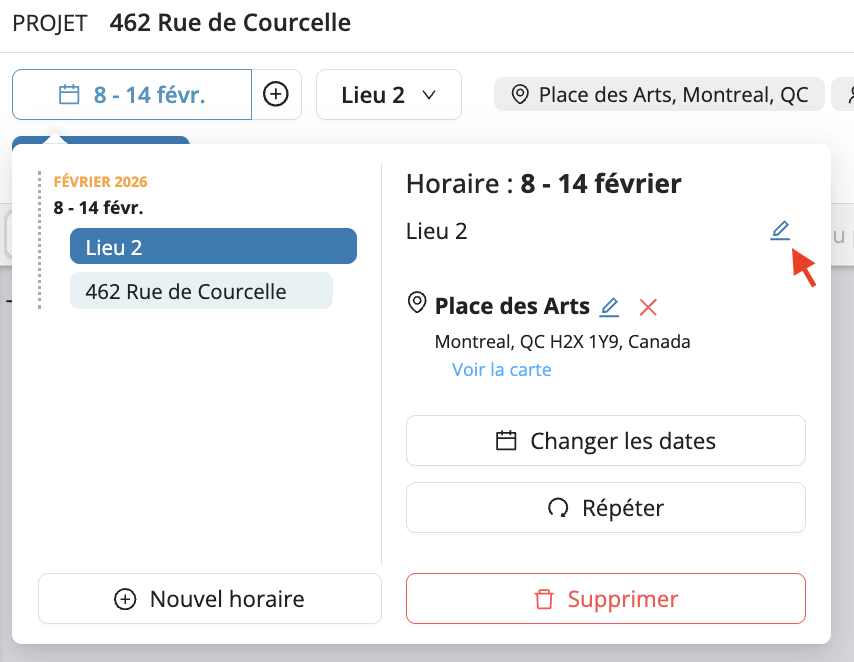Select 462 Rue de Courcelle schedule entry

202,291
